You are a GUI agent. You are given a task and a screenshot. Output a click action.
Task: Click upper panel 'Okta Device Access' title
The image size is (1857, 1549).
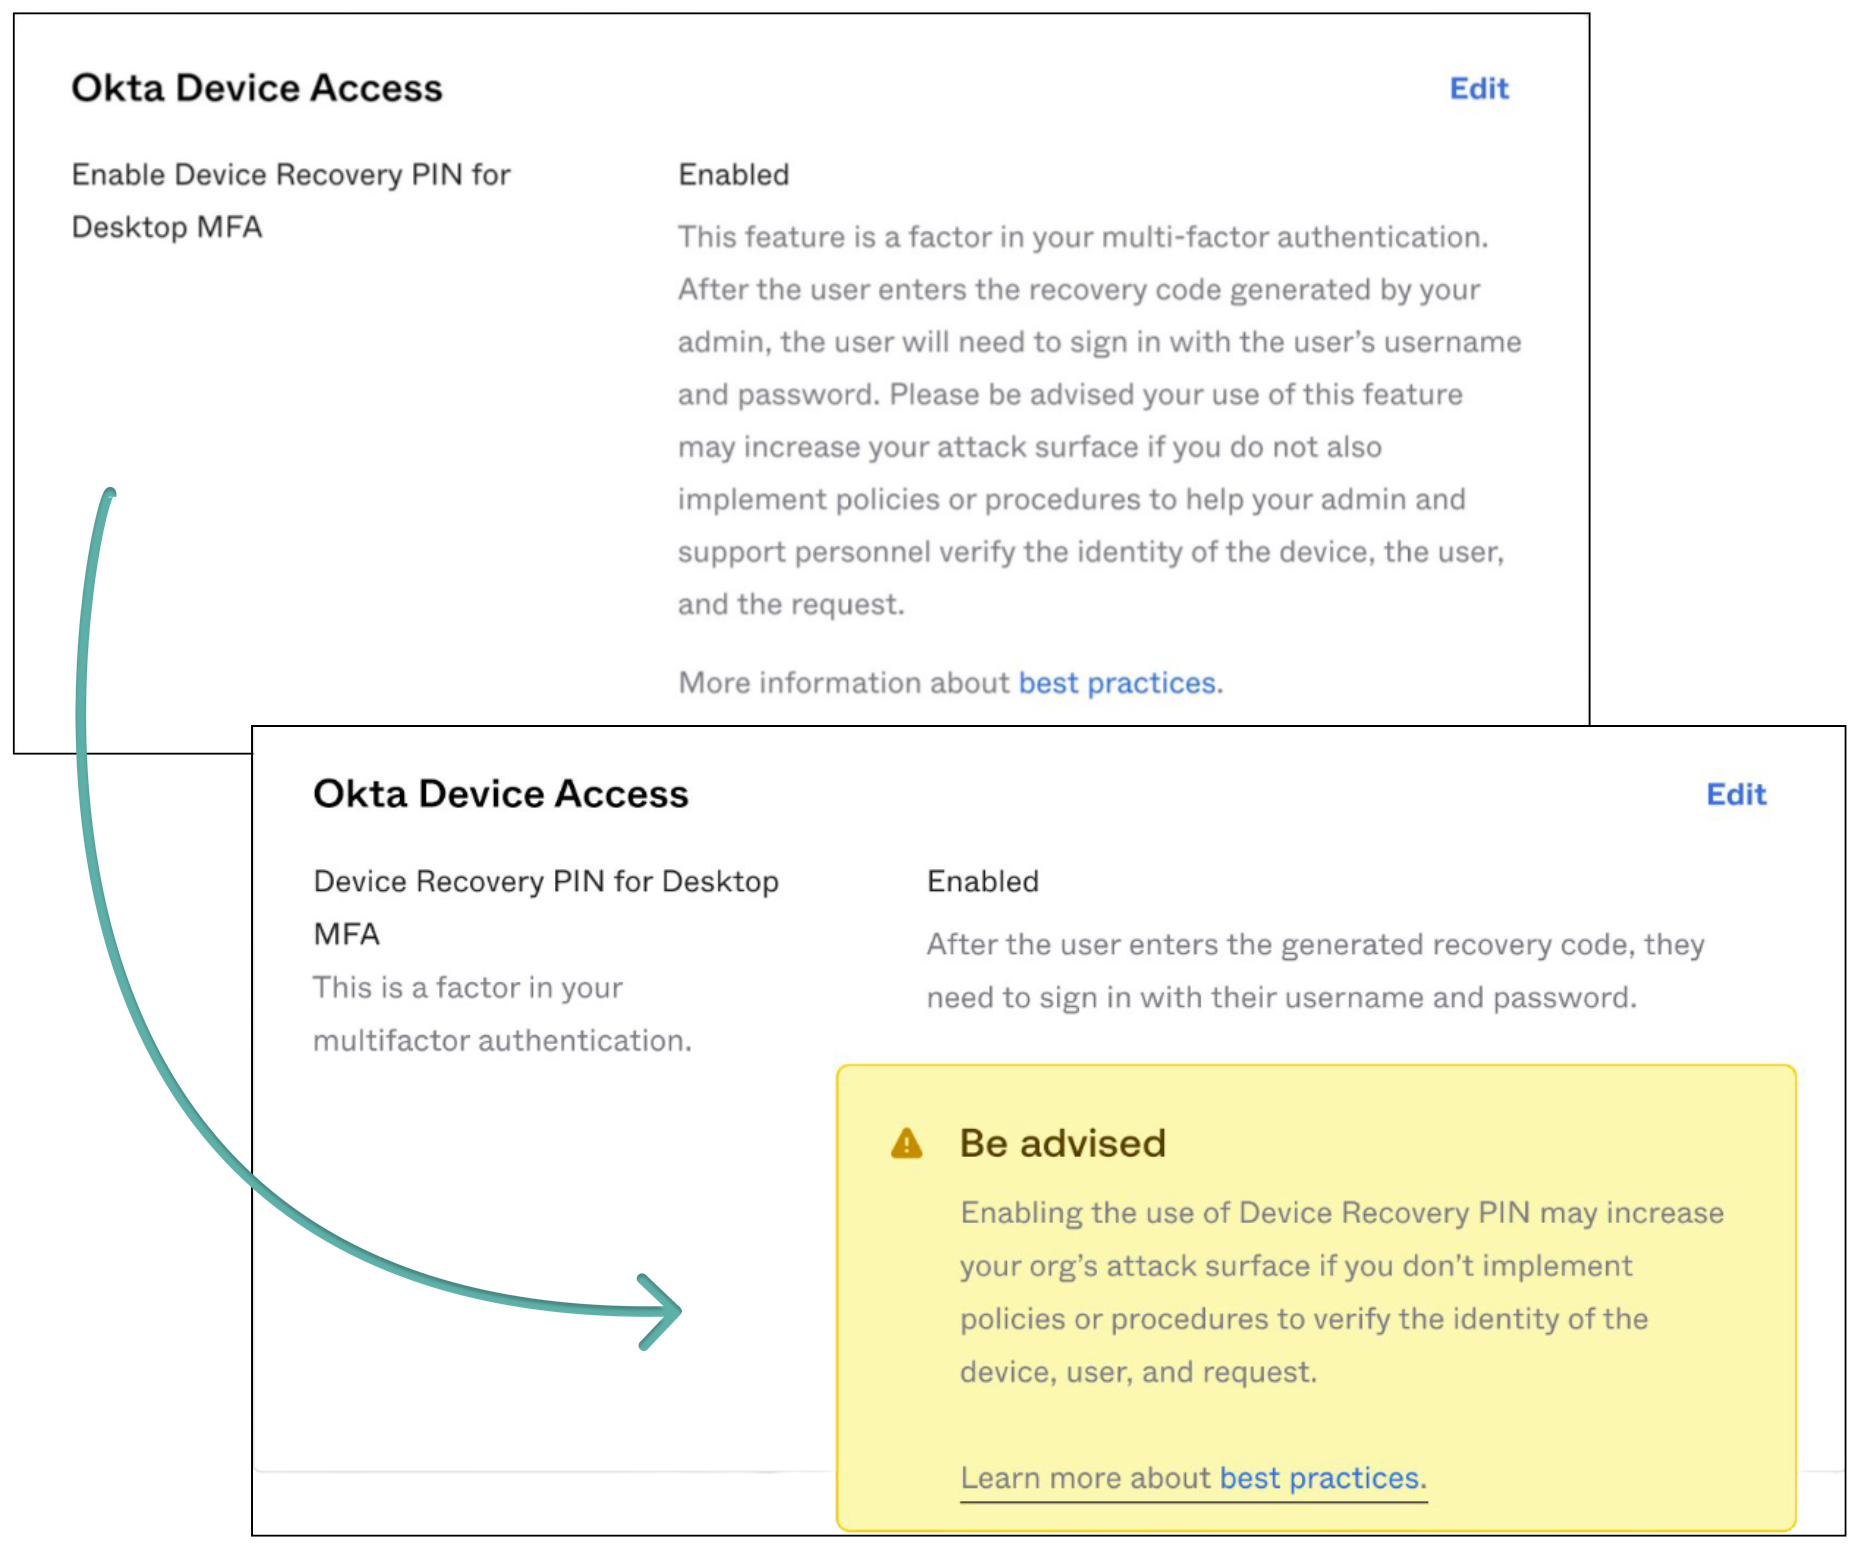tap(257, 88)
